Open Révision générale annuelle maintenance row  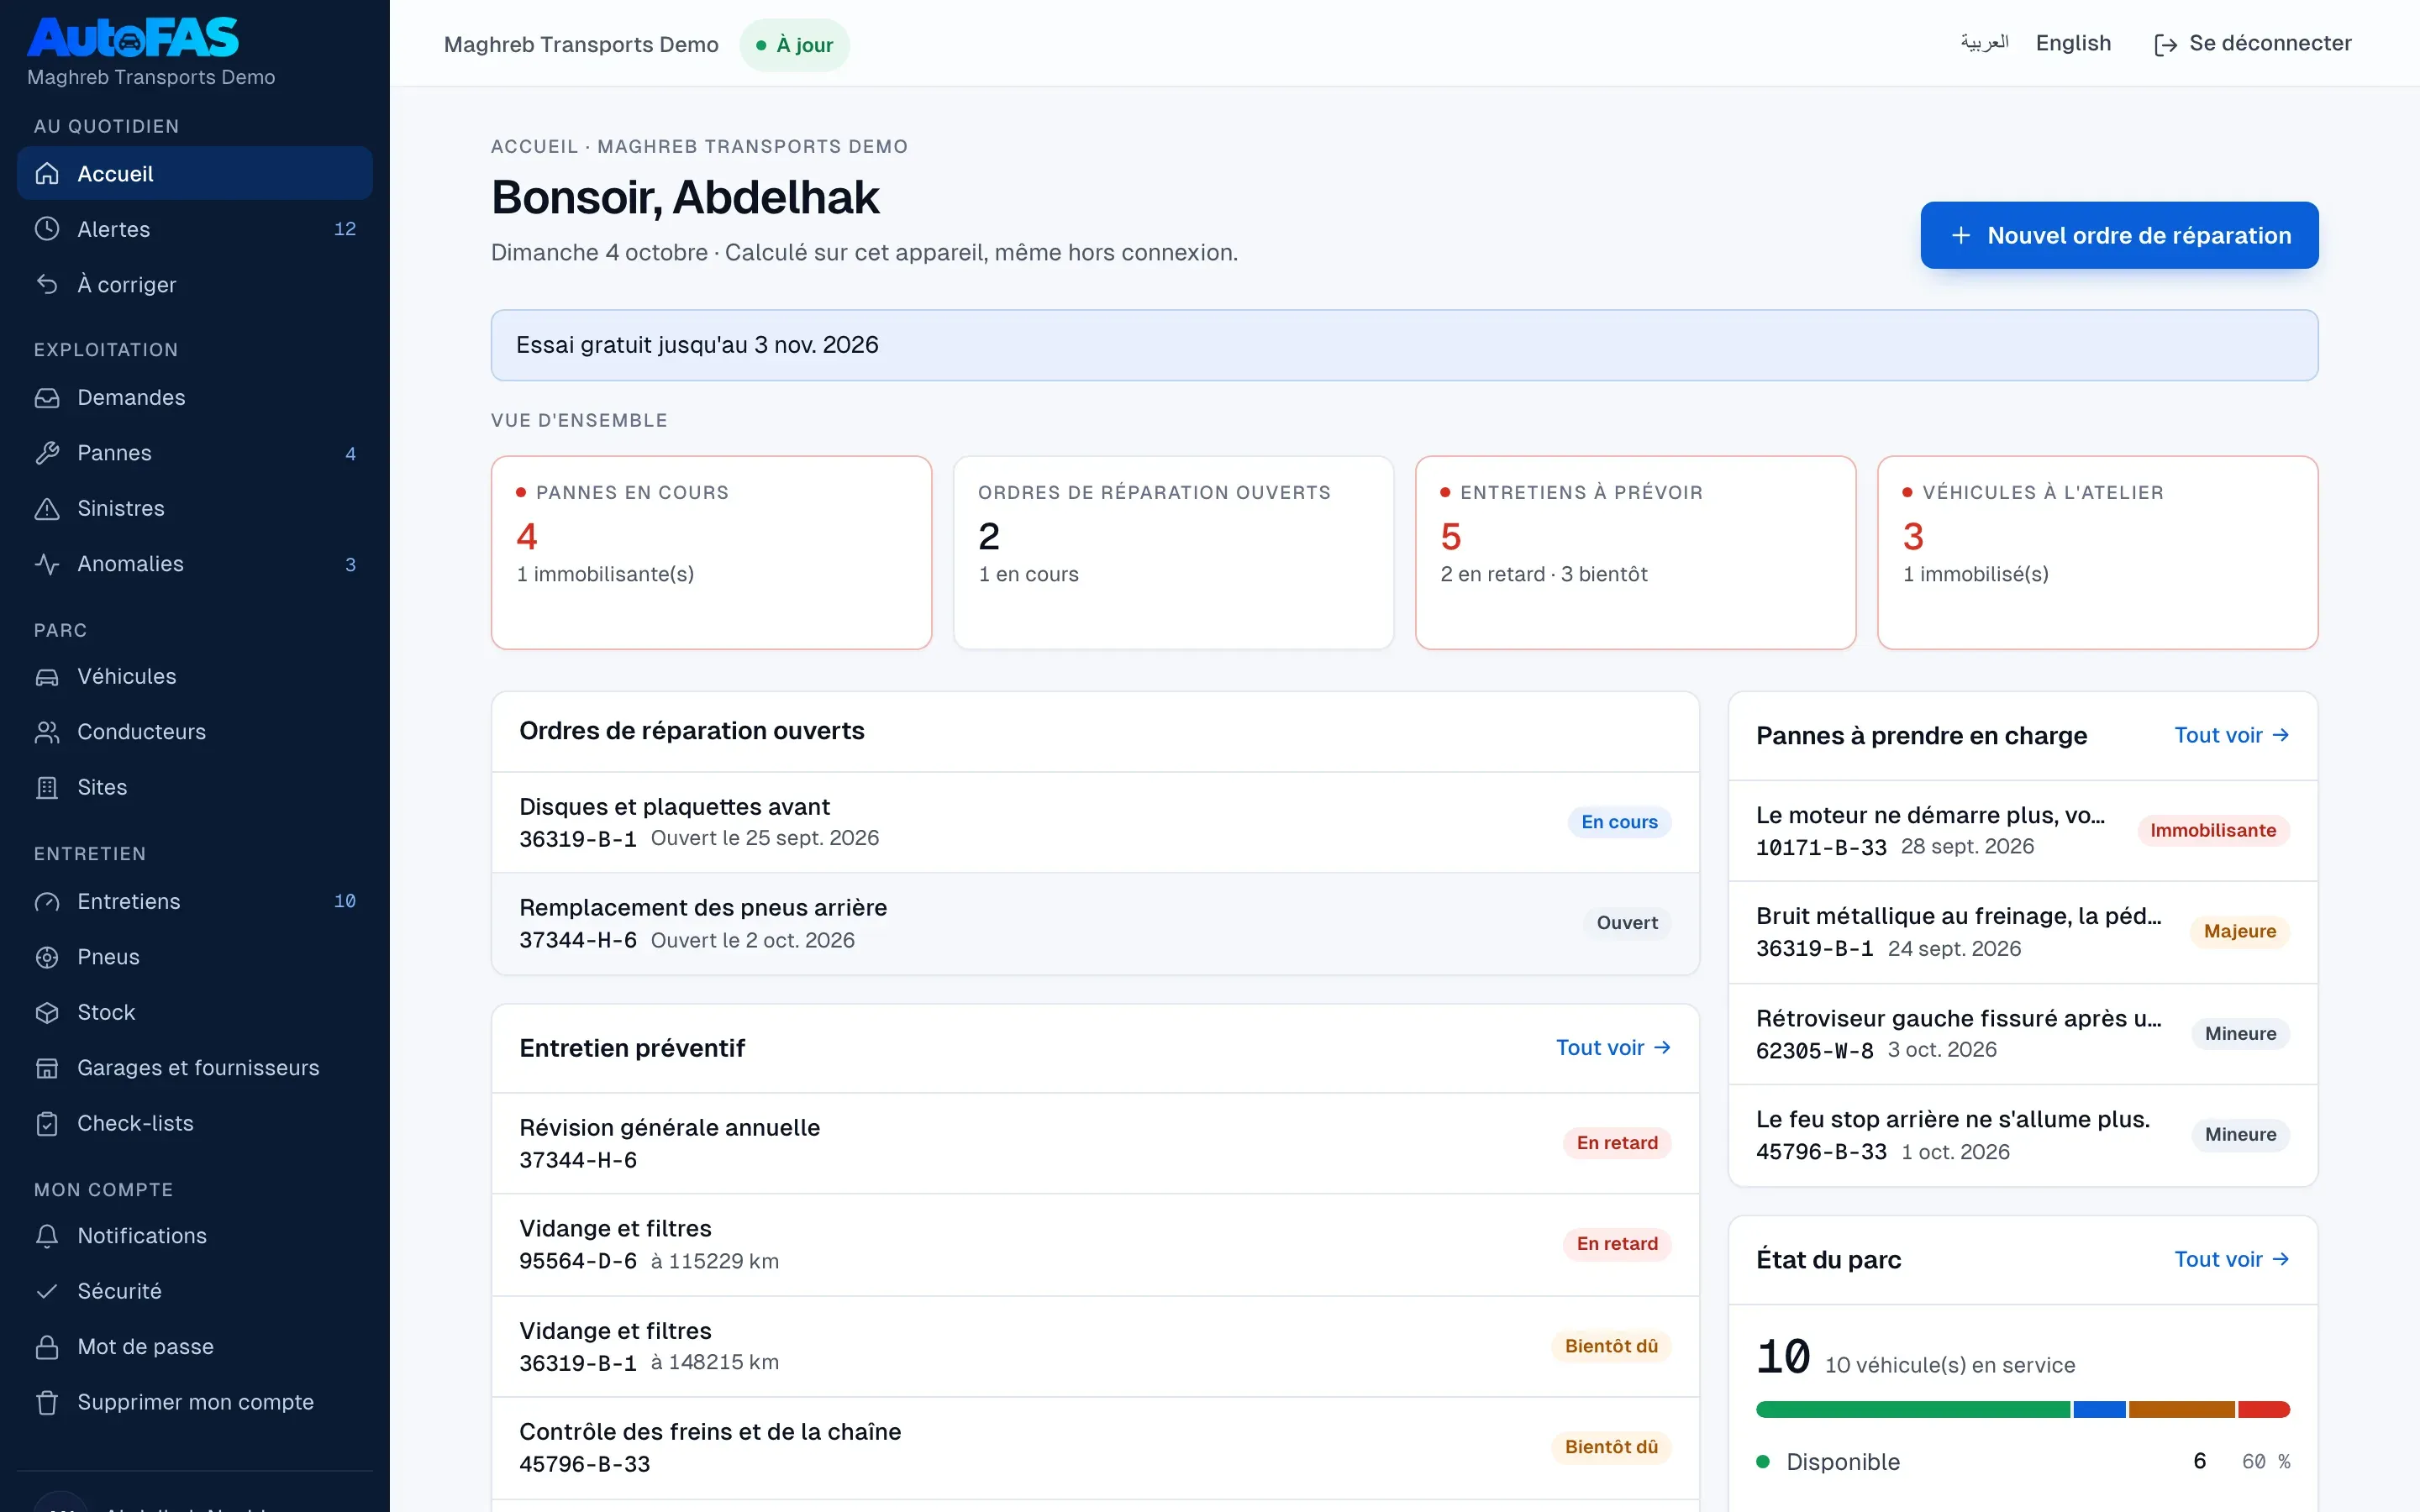[x=1095, y=1143]
